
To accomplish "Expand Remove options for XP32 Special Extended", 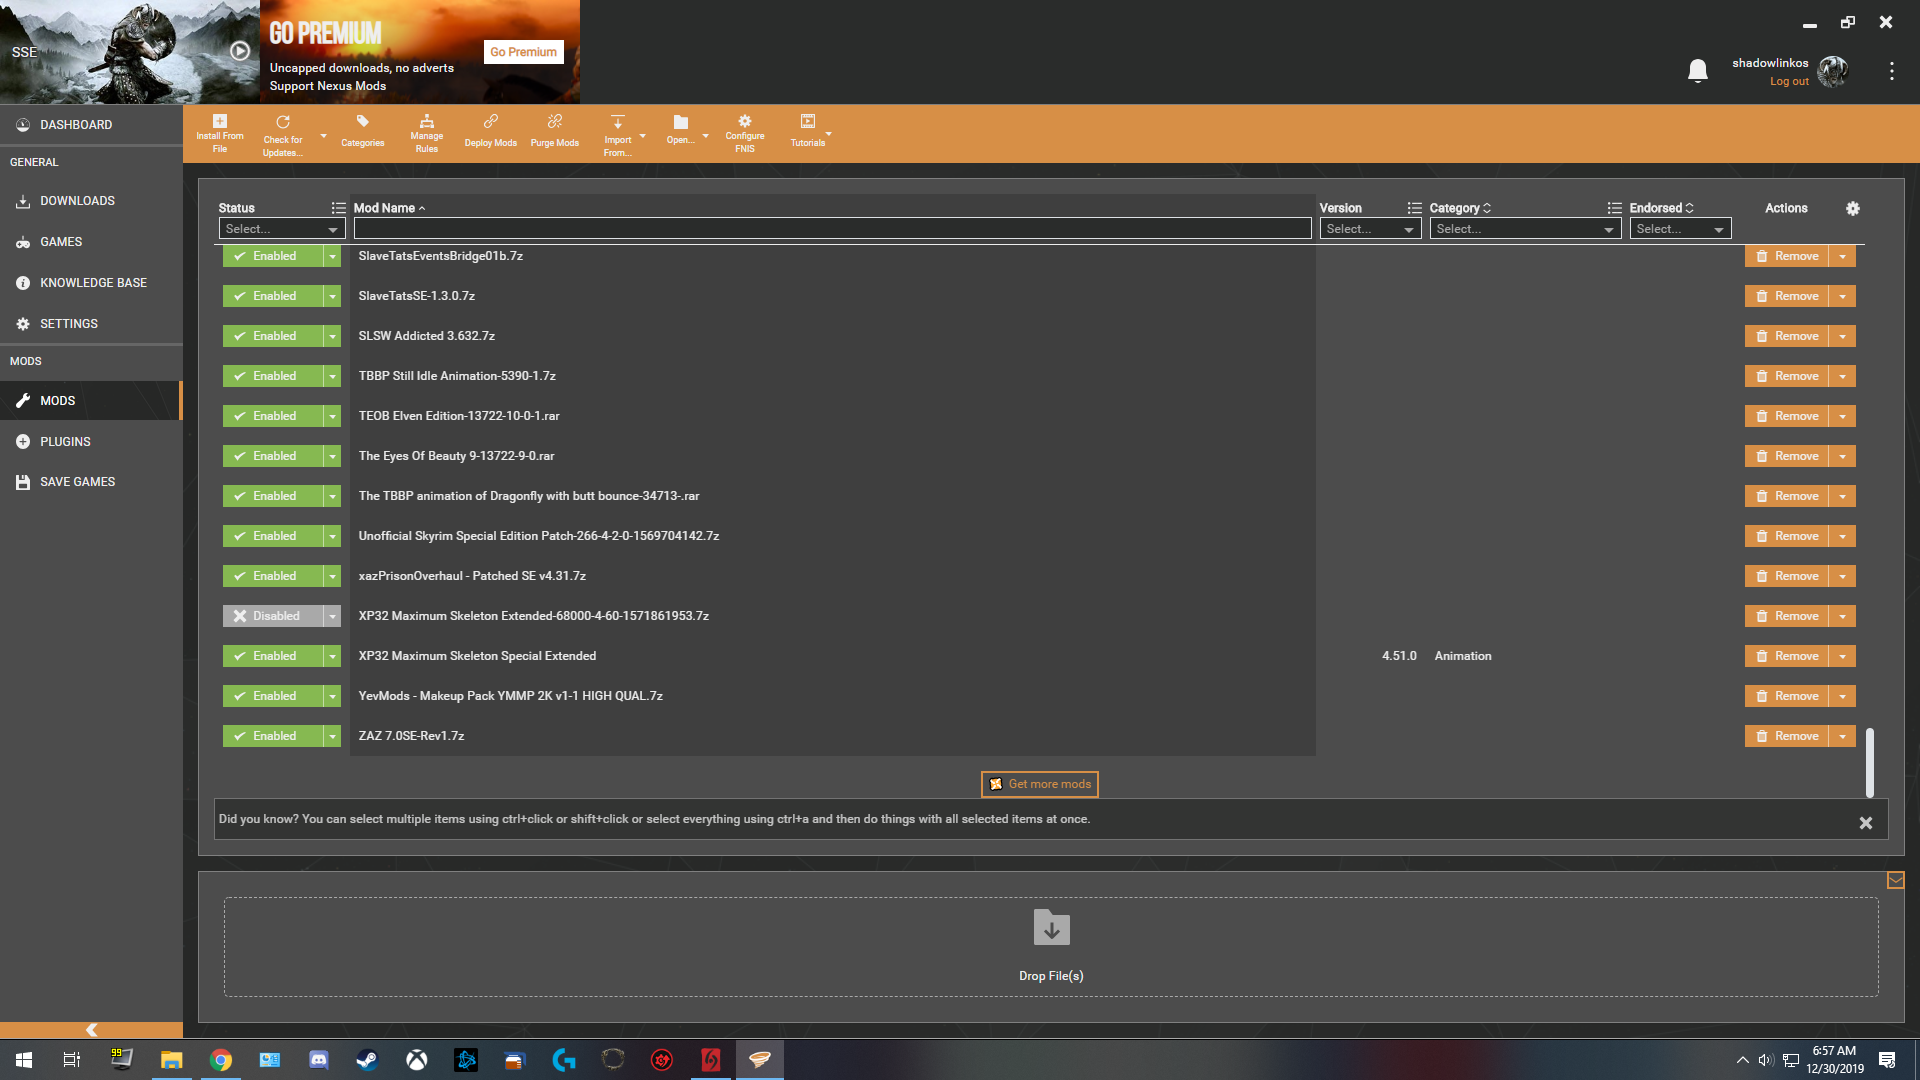I will click(1842, 656).
